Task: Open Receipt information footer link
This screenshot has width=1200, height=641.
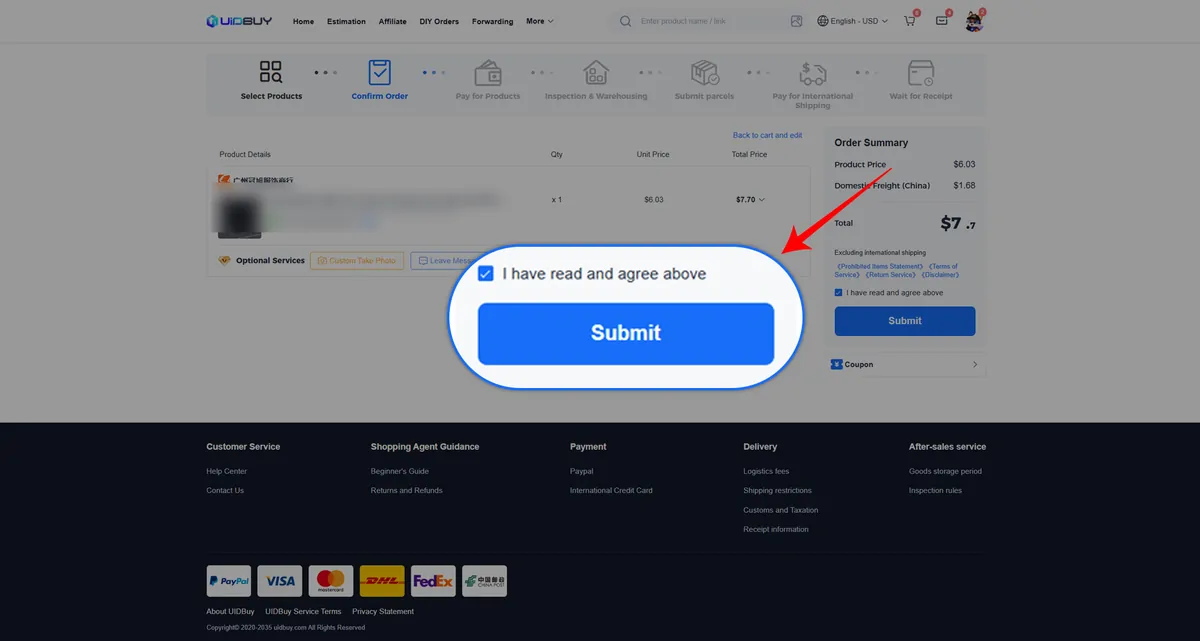Action: point(776,529)
